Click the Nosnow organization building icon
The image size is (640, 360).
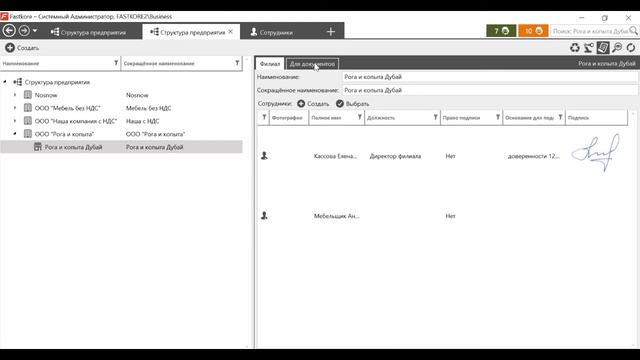point(28,95)
